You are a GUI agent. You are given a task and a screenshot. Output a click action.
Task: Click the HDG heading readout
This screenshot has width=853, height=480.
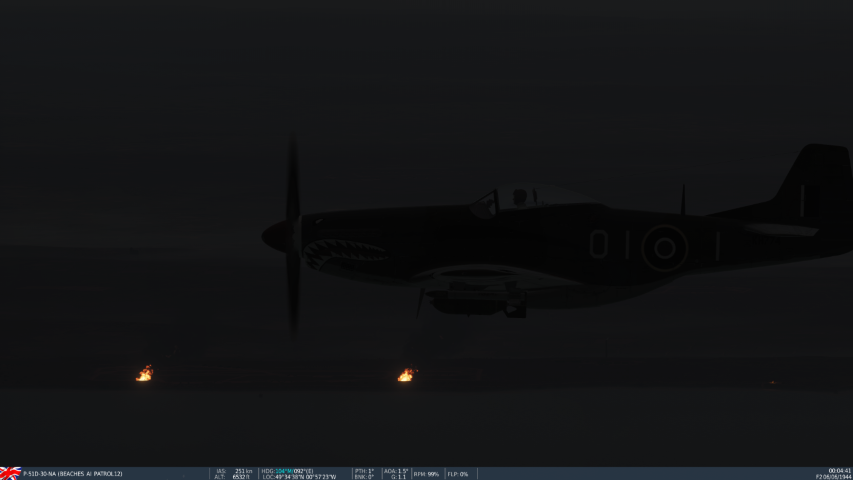[x=287, y=471]
